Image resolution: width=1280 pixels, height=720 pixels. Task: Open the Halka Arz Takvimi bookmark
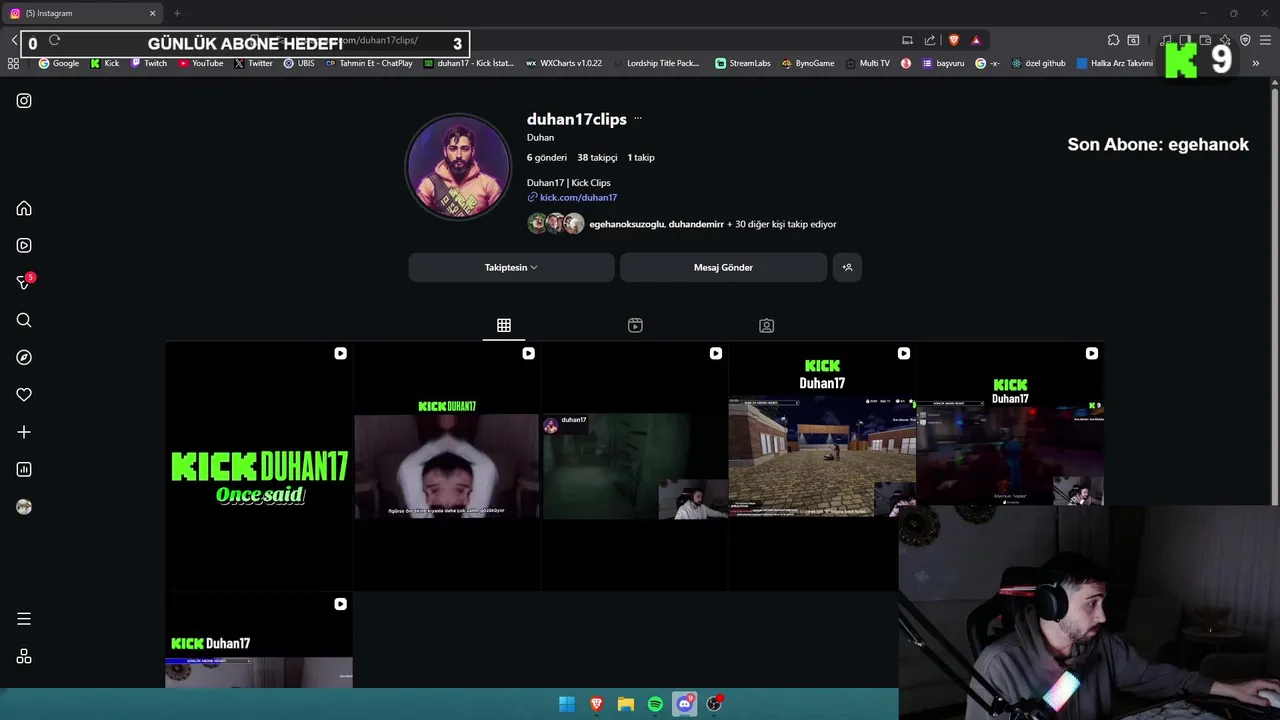click(x=1115, y=63)
